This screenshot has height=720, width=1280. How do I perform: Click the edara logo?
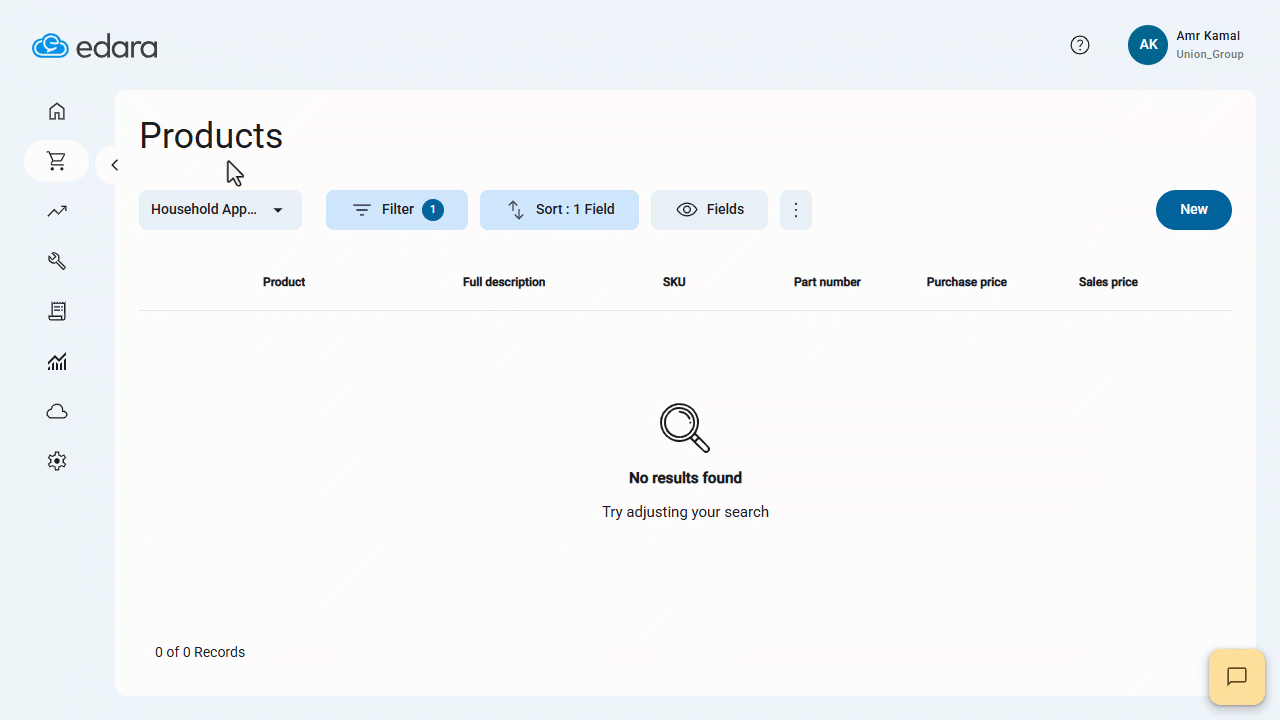tap(95, 46)
